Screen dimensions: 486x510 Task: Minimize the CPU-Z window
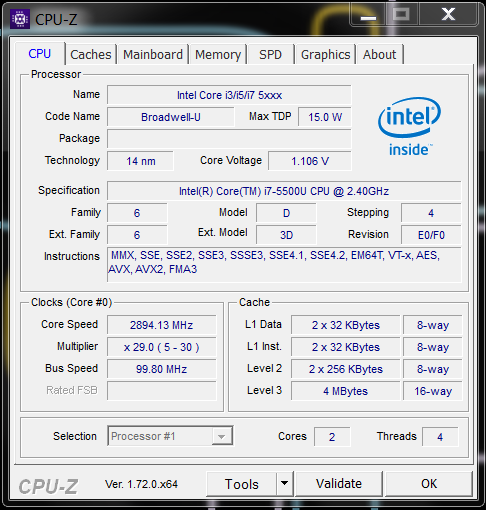368,15
